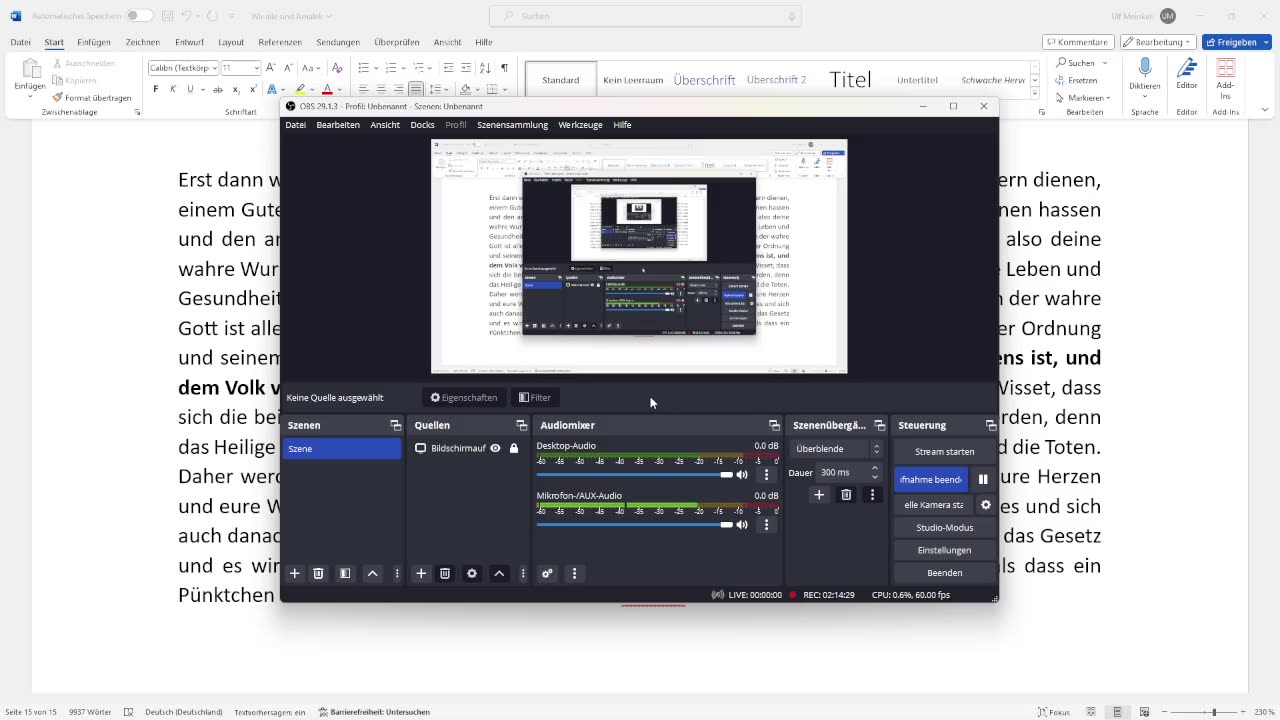Open Kommentare button in Word
Viewport: 1280px width, 720px height.
coord(1078,42)
